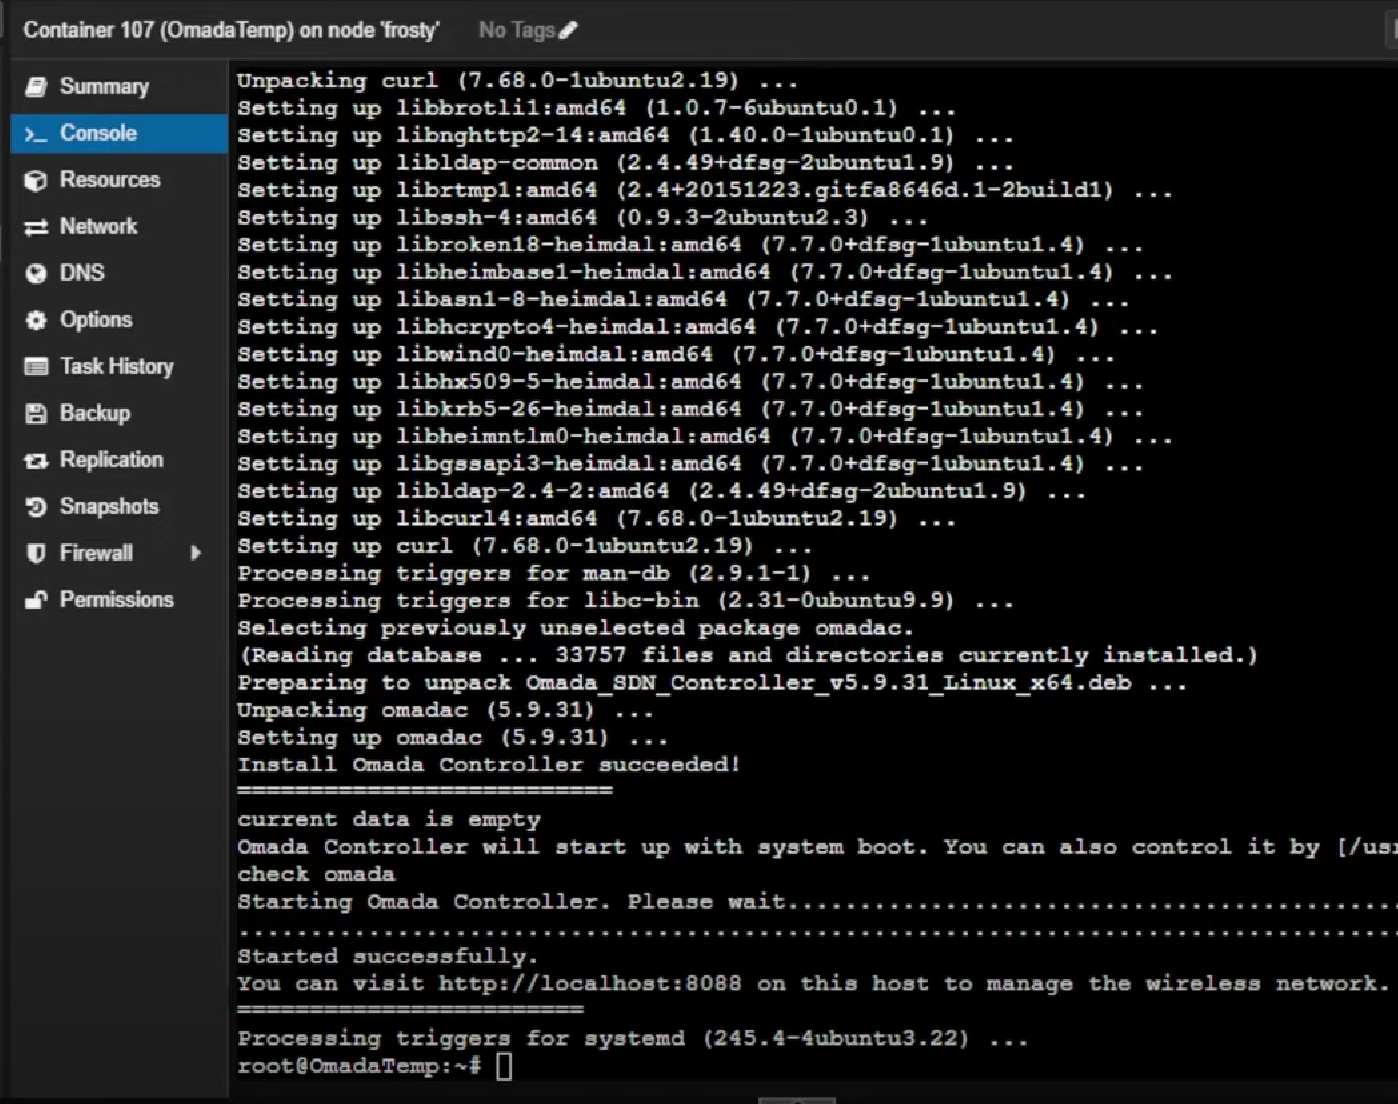The image size is (1398, 1104).
Task: Click the bottom panel resize handle
Action: tap(796, 1100)
